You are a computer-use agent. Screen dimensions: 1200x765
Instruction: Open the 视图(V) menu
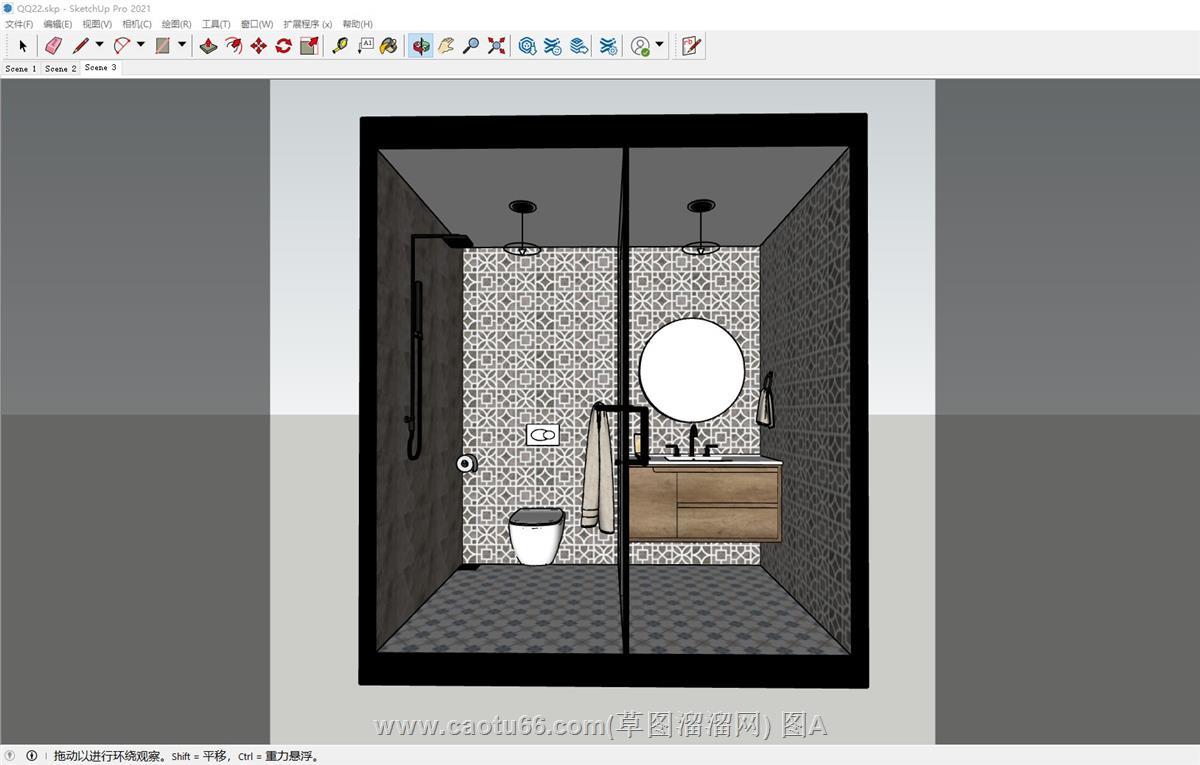click(97, 24)
